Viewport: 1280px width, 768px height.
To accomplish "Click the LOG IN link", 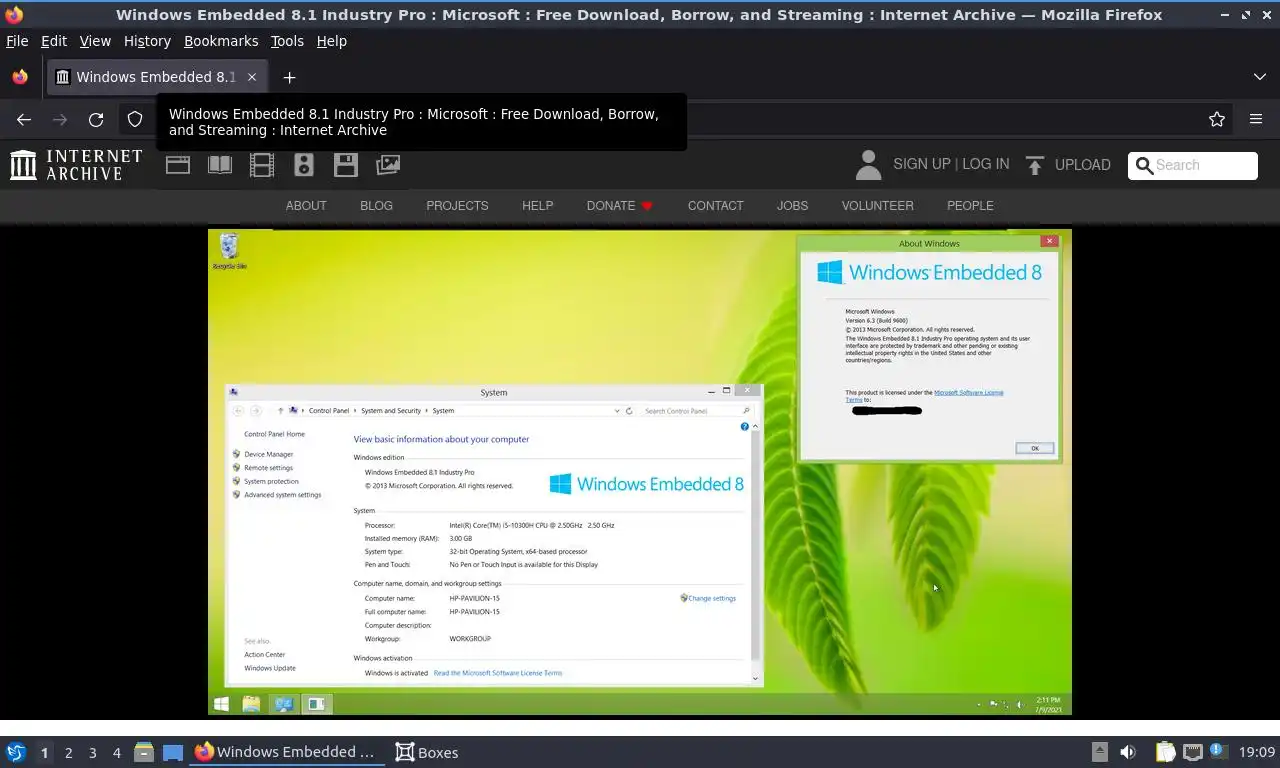I will 985,164.
